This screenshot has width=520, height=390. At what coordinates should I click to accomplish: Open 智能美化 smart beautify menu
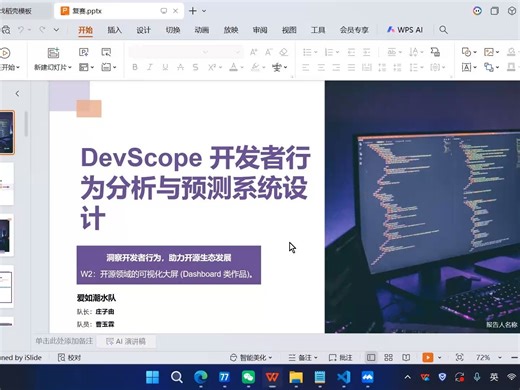(251, 358)
